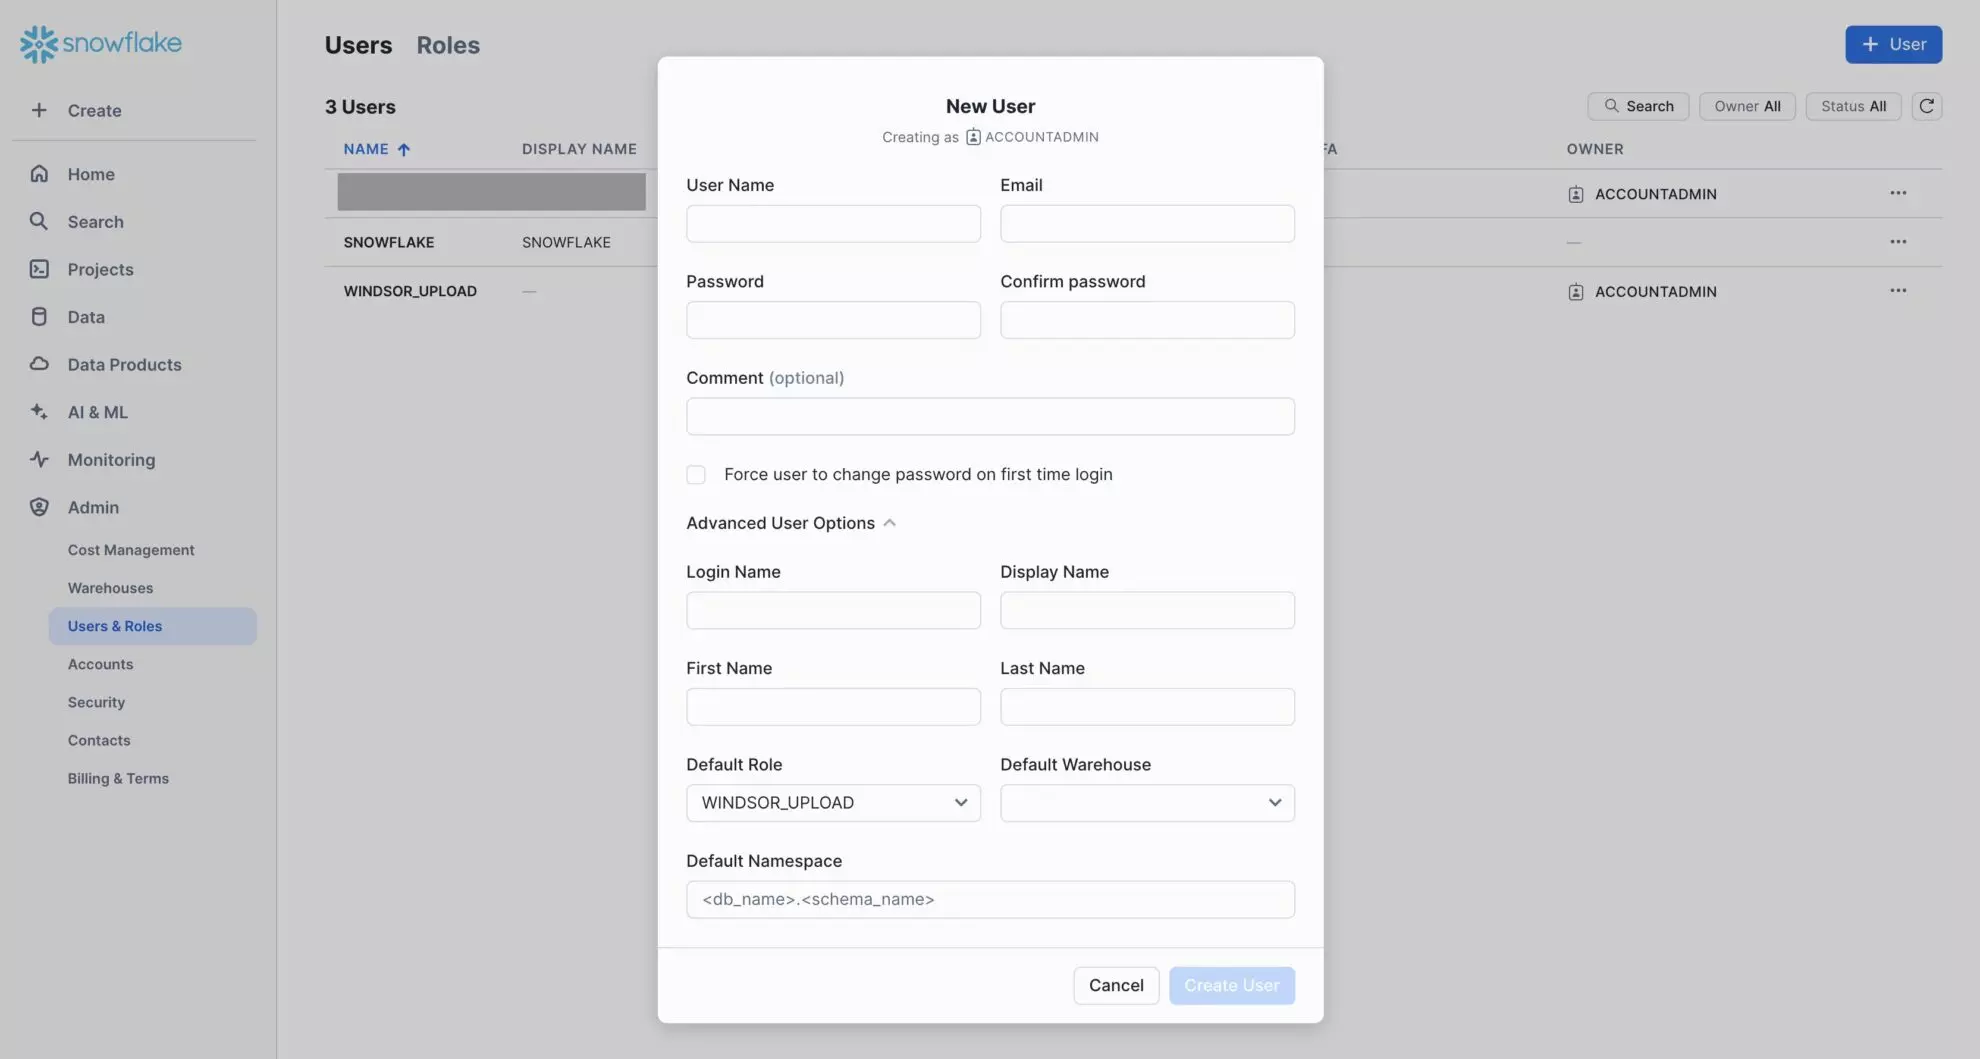Click the Monitoring pulse icon
1980x1059 pixels.
tap(39, 459)
